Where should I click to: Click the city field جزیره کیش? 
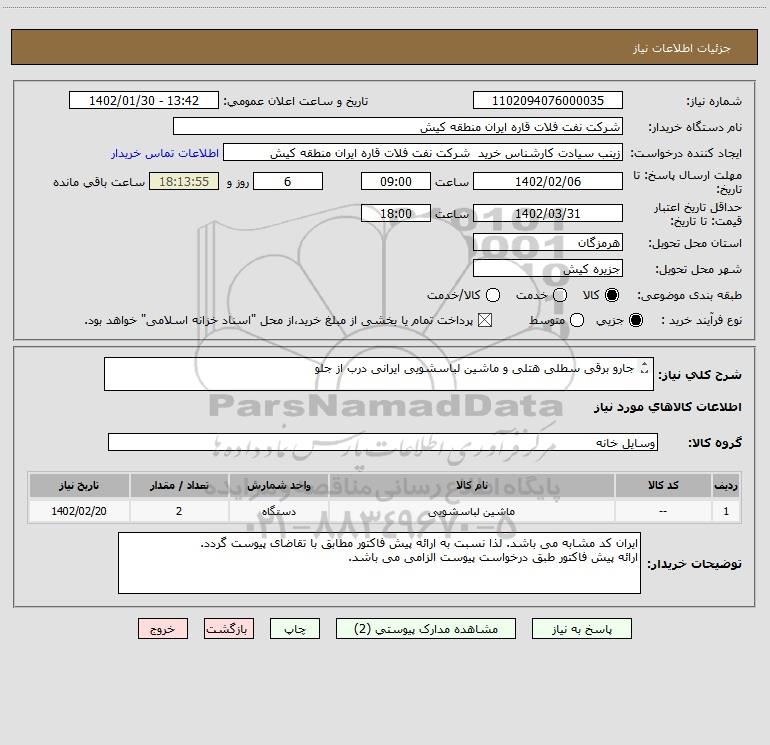[548, 268]
